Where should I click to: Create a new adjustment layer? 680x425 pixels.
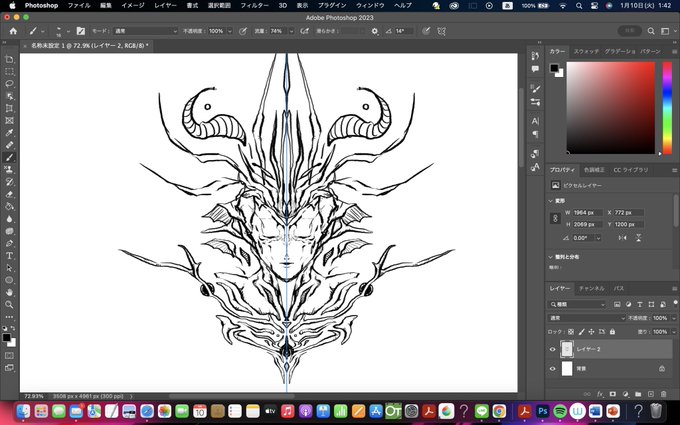click(625, 394)
